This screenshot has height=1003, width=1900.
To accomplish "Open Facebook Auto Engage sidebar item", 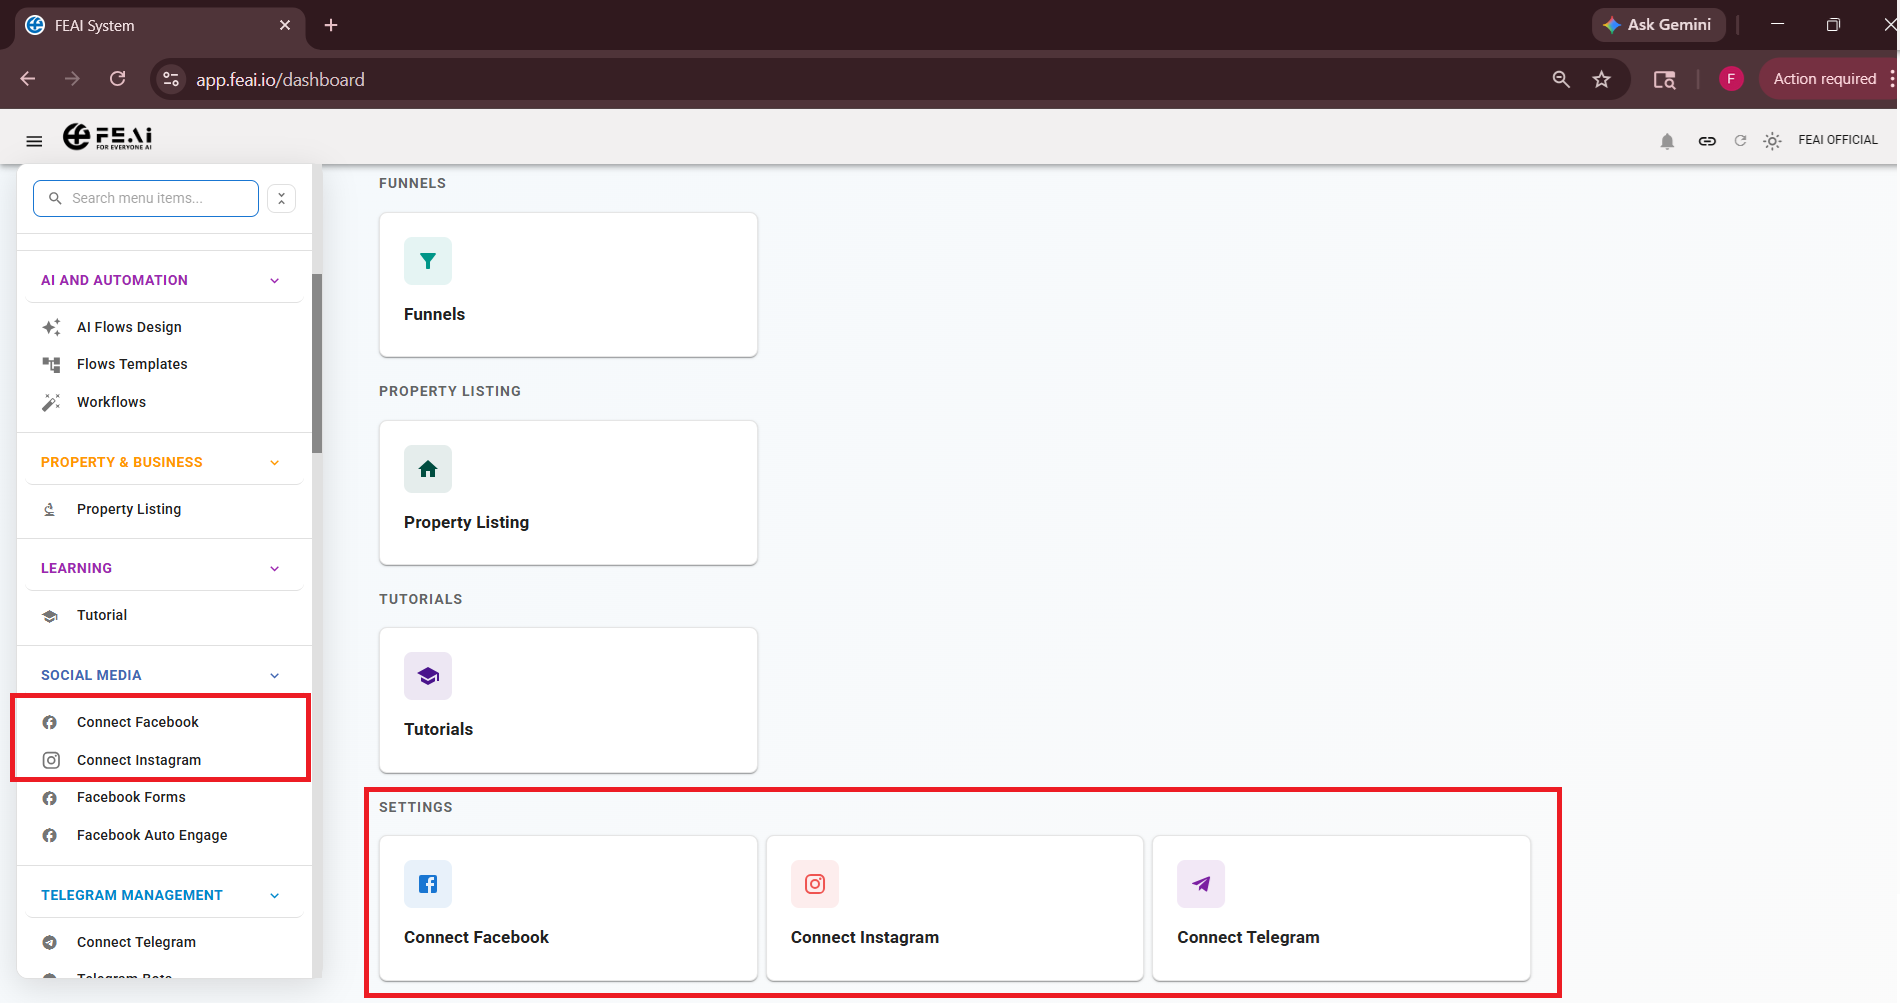I will pyautogui.click(x=164, y=835).
